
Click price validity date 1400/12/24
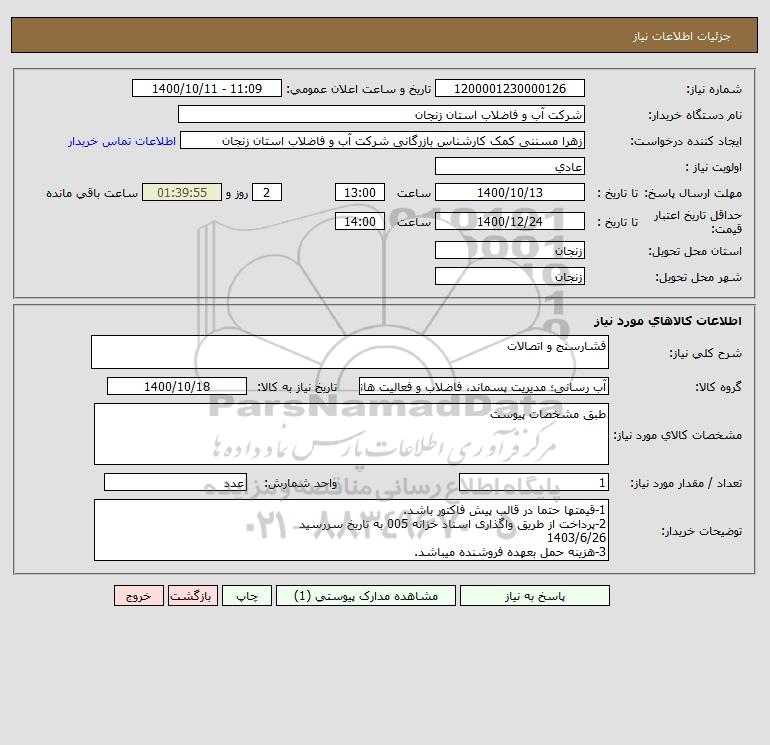[510, 221]
